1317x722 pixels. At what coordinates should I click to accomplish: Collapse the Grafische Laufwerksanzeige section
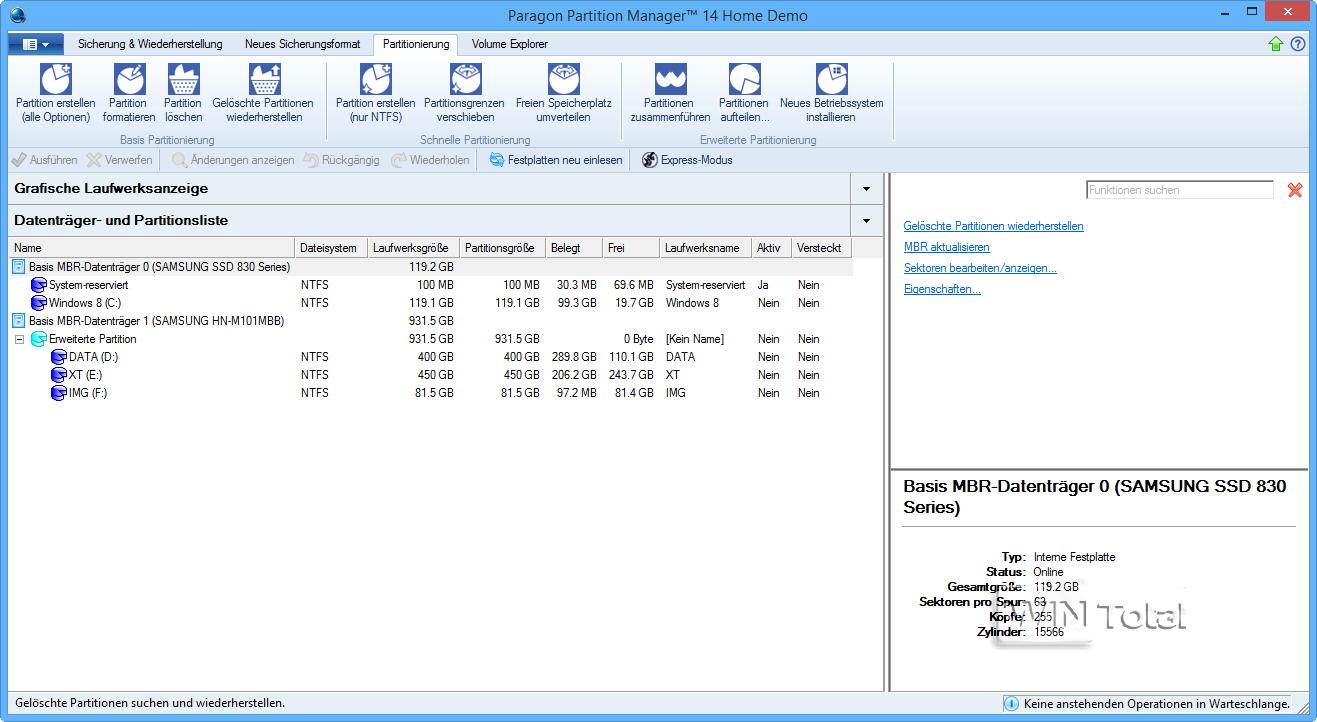tap(866, 188)
